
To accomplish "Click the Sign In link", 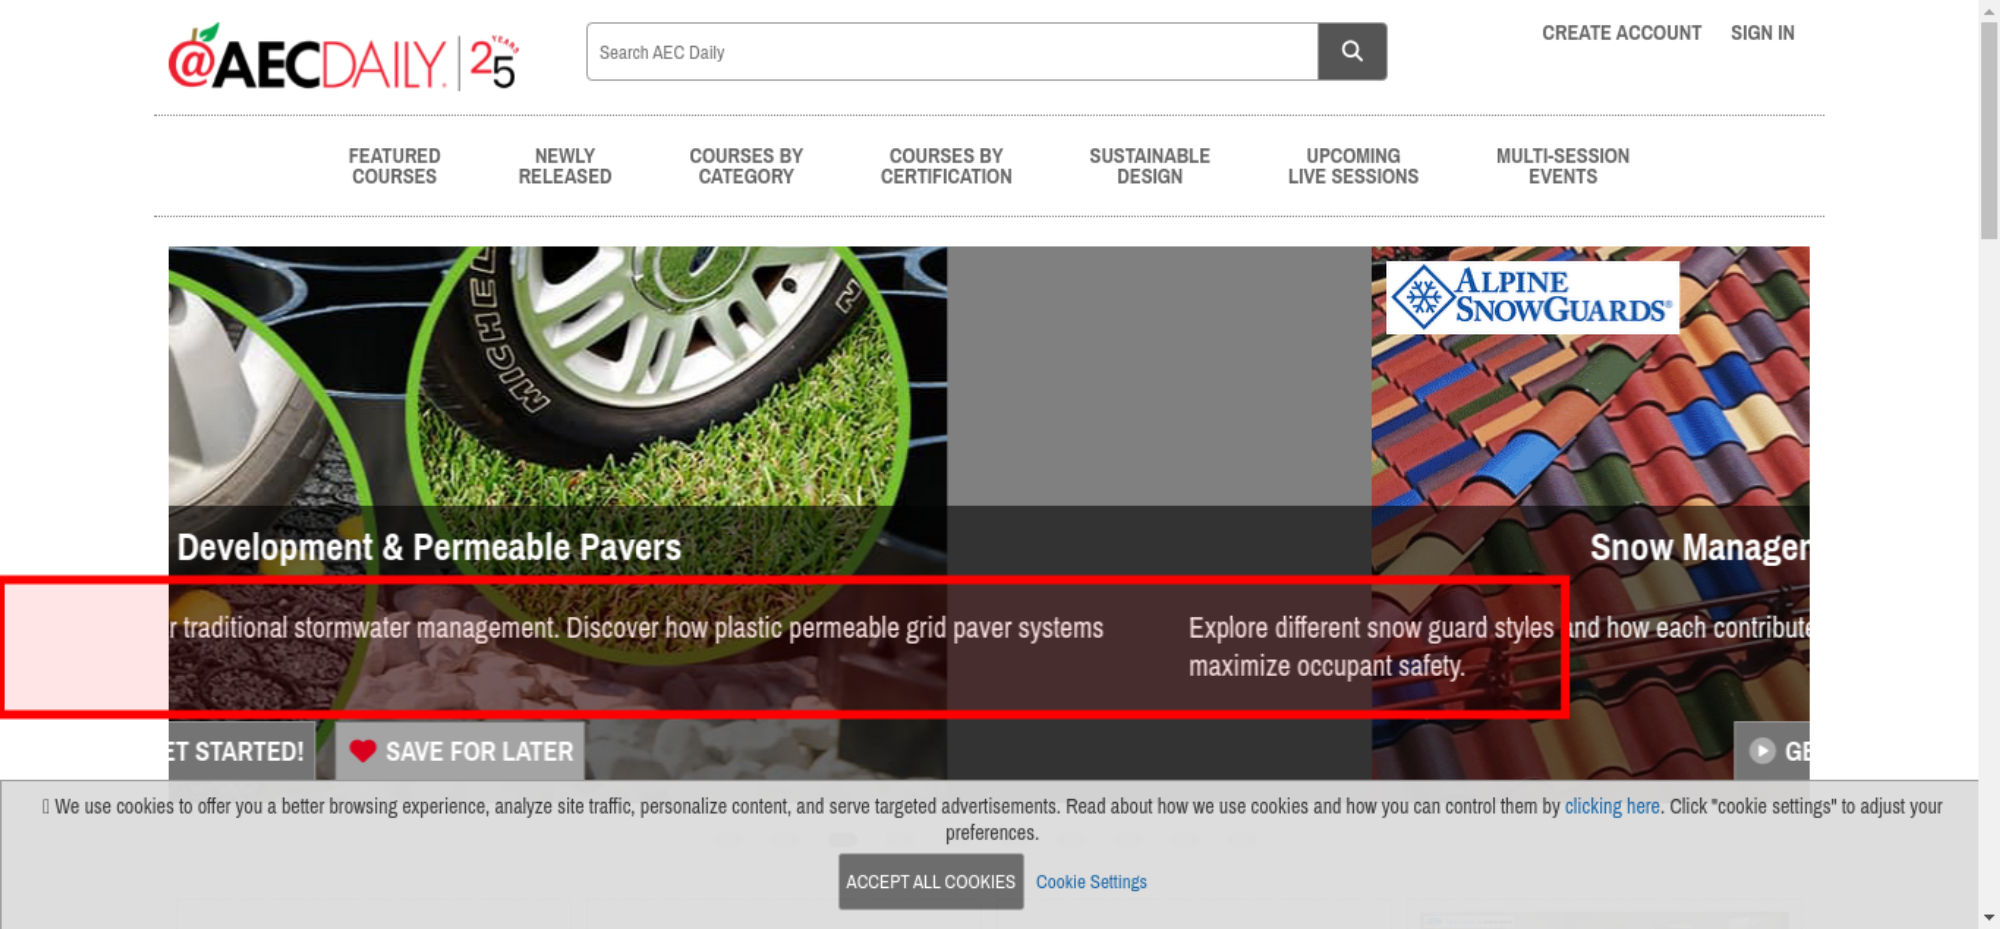I will (x=1762, y=33).
